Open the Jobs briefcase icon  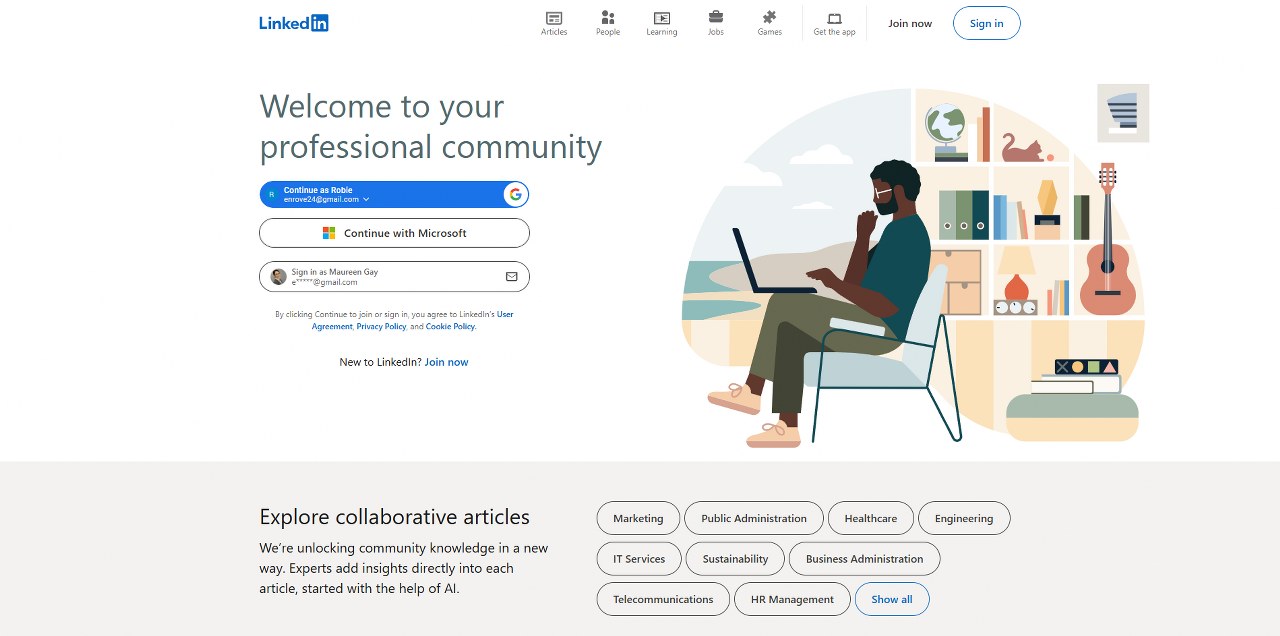pyautogui.click(x=716, y=17)
